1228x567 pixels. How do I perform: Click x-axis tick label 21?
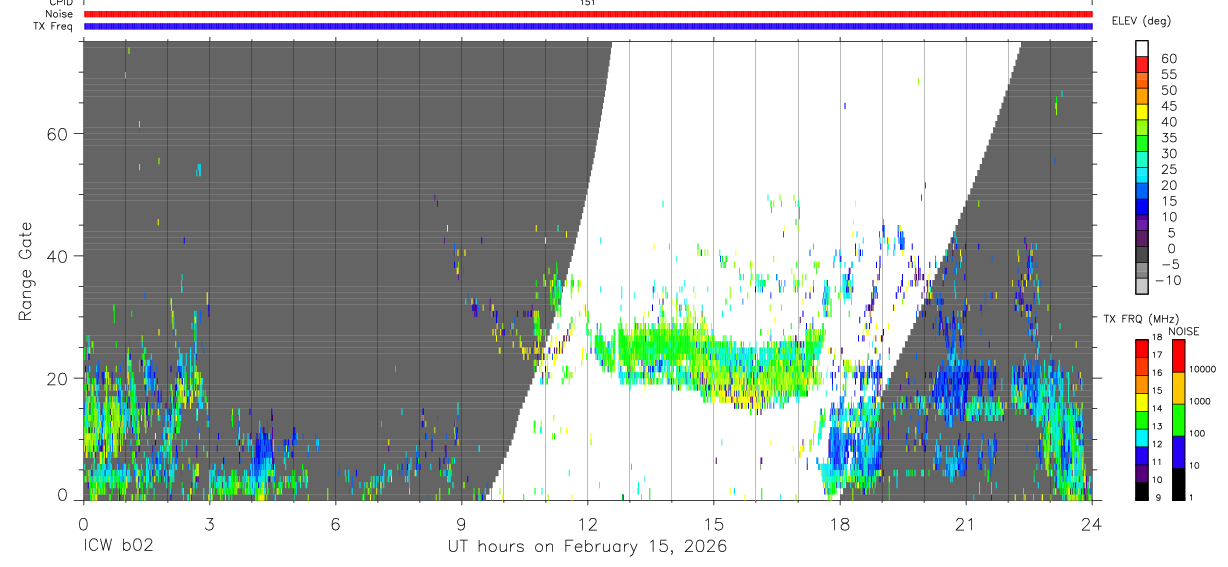point(965,524)
